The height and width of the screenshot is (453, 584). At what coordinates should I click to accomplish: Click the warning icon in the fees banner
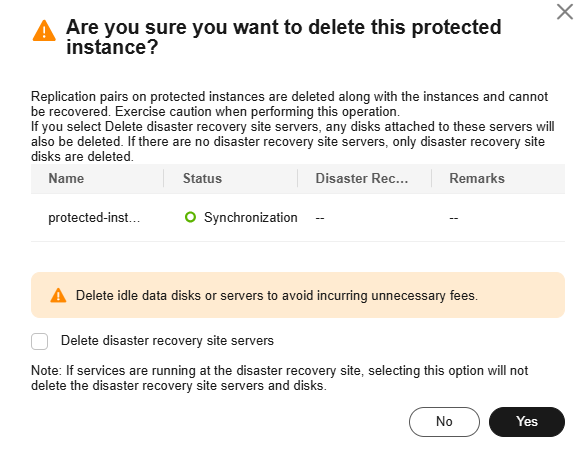coord(58,295)
